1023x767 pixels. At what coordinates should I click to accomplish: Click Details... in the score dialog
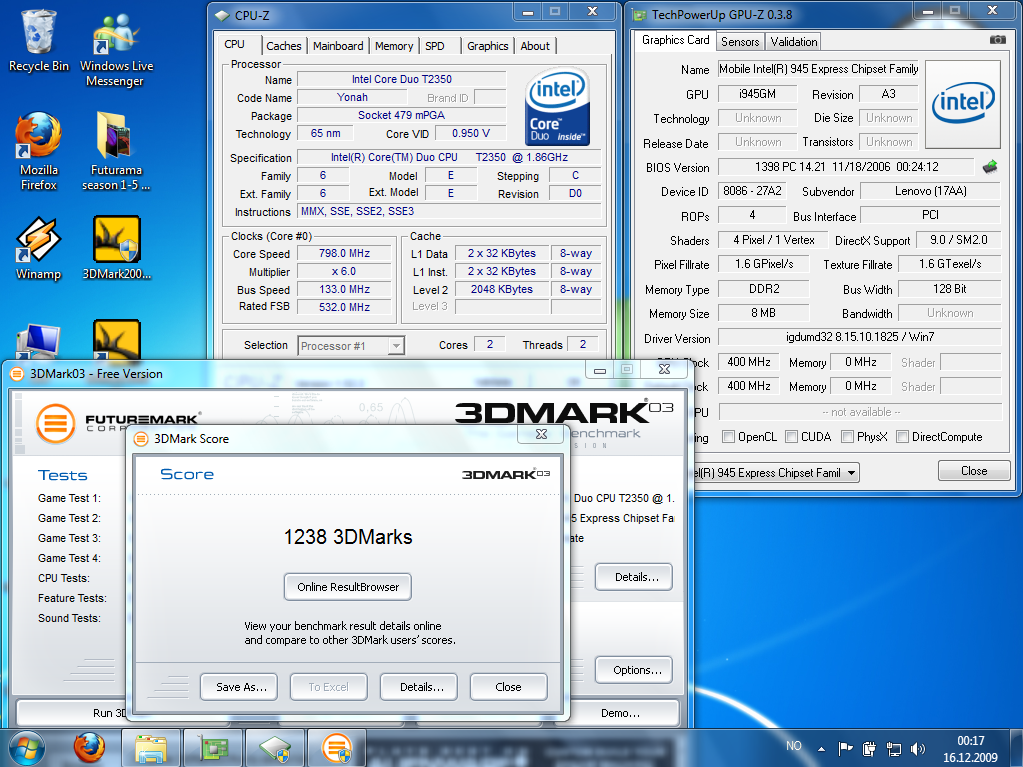pos(421,687)
